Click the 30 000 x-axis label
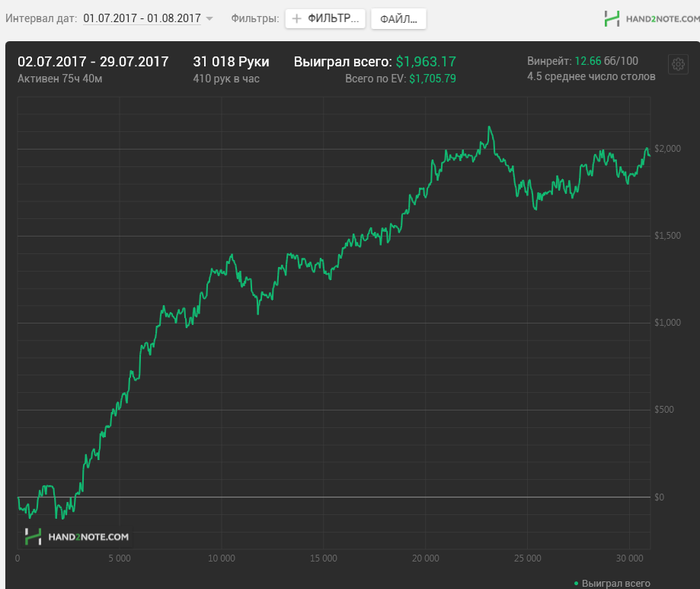Screen dimensions: 700x589 (x=629, y=559)
